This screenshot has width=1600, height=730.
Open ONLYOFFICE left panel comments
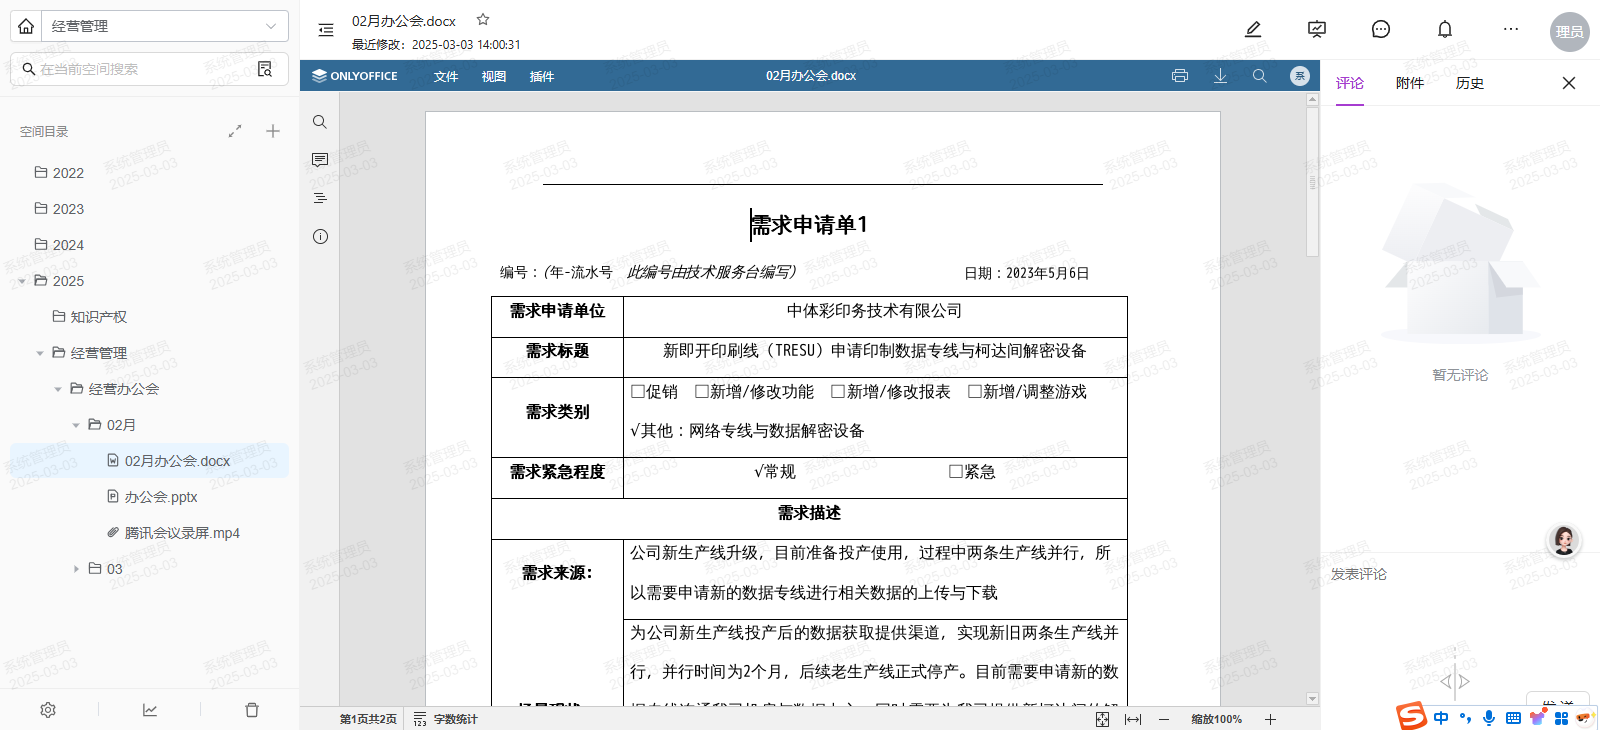click(320, 160)
